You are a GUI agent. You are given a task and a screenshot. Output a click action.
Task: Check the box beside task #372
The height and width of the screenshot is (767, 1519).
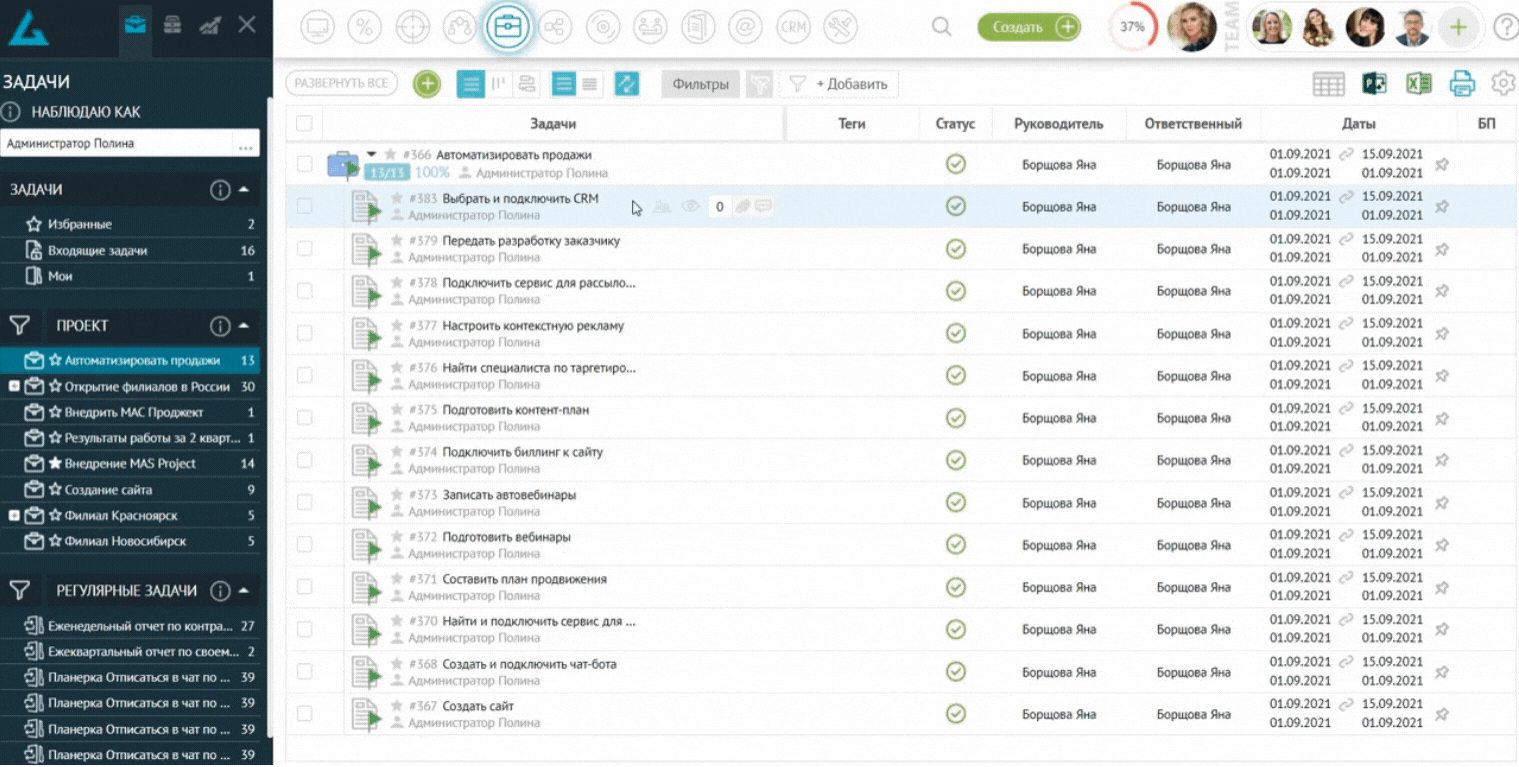click(304, 545)
